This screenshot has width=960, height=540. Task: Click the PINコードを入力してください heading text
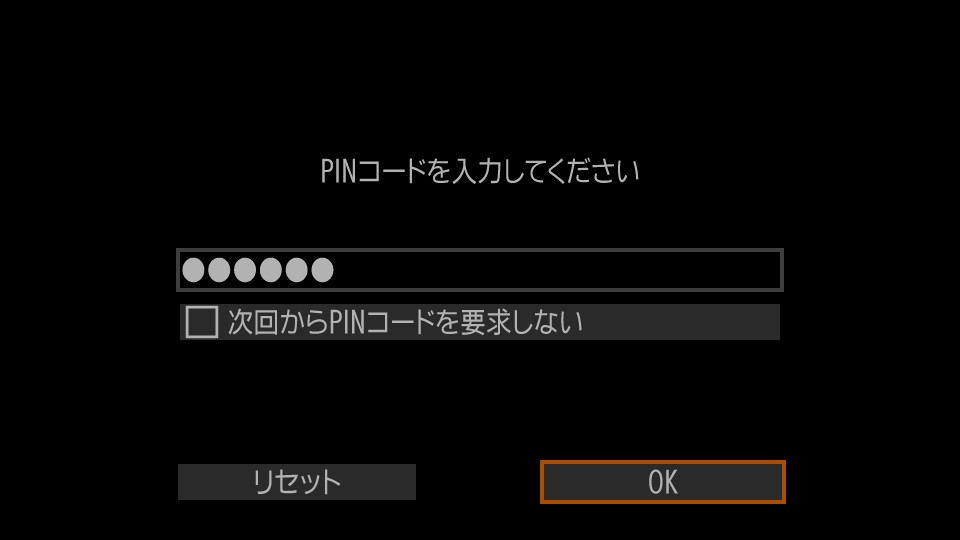480,171
